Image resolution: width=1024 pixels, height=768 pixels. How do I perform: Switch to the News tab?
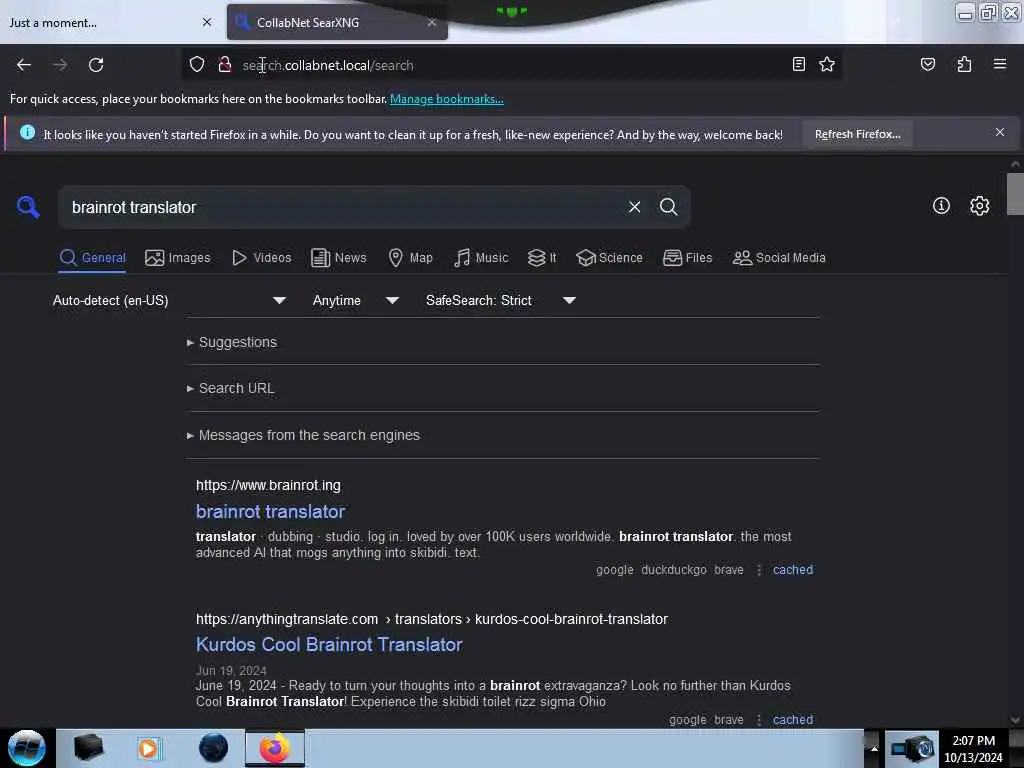[339, 258]
